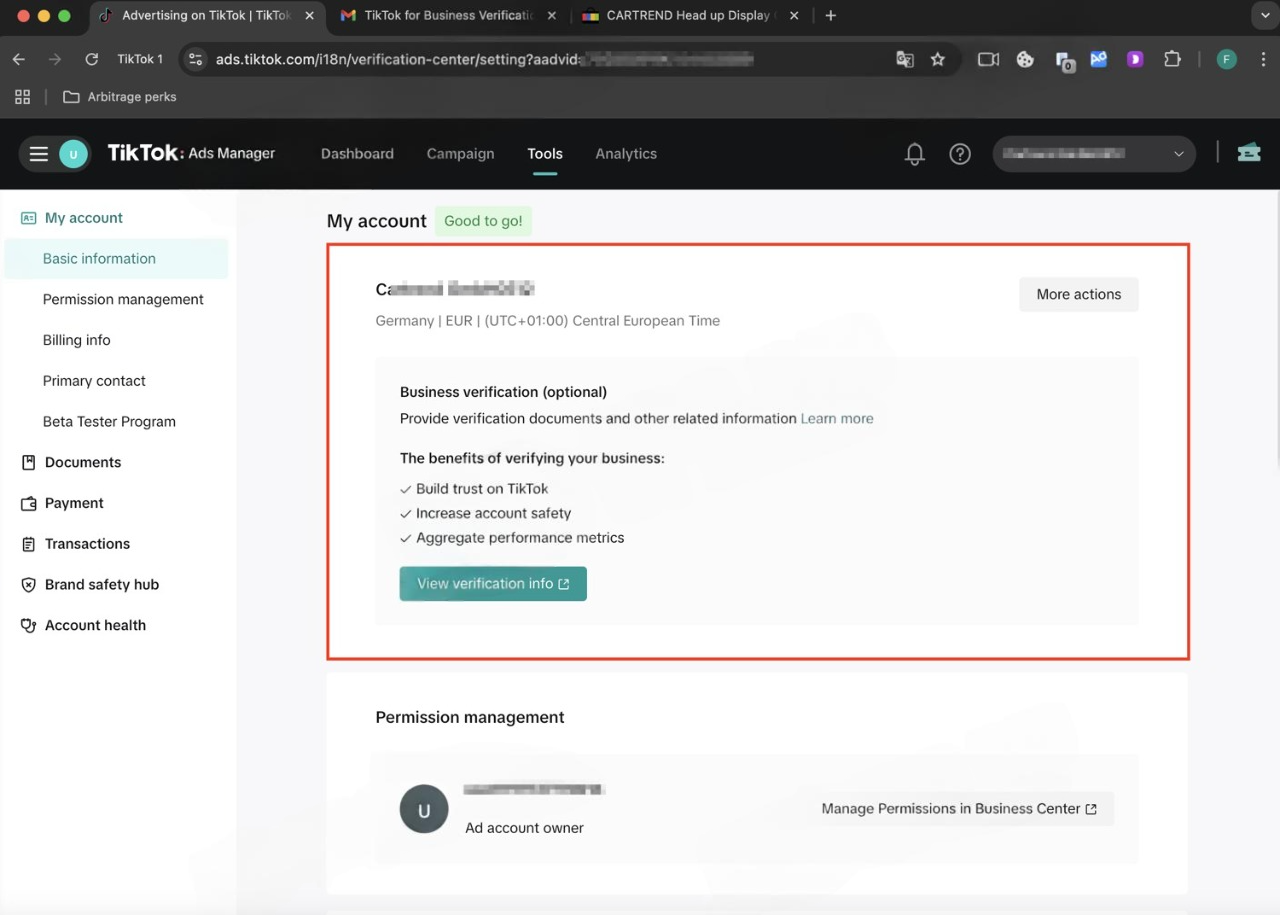Image resolution: width=1280 pixels, height=915 pixels.
Task: Select Basic information in sidebar
Action: [116, 259]
